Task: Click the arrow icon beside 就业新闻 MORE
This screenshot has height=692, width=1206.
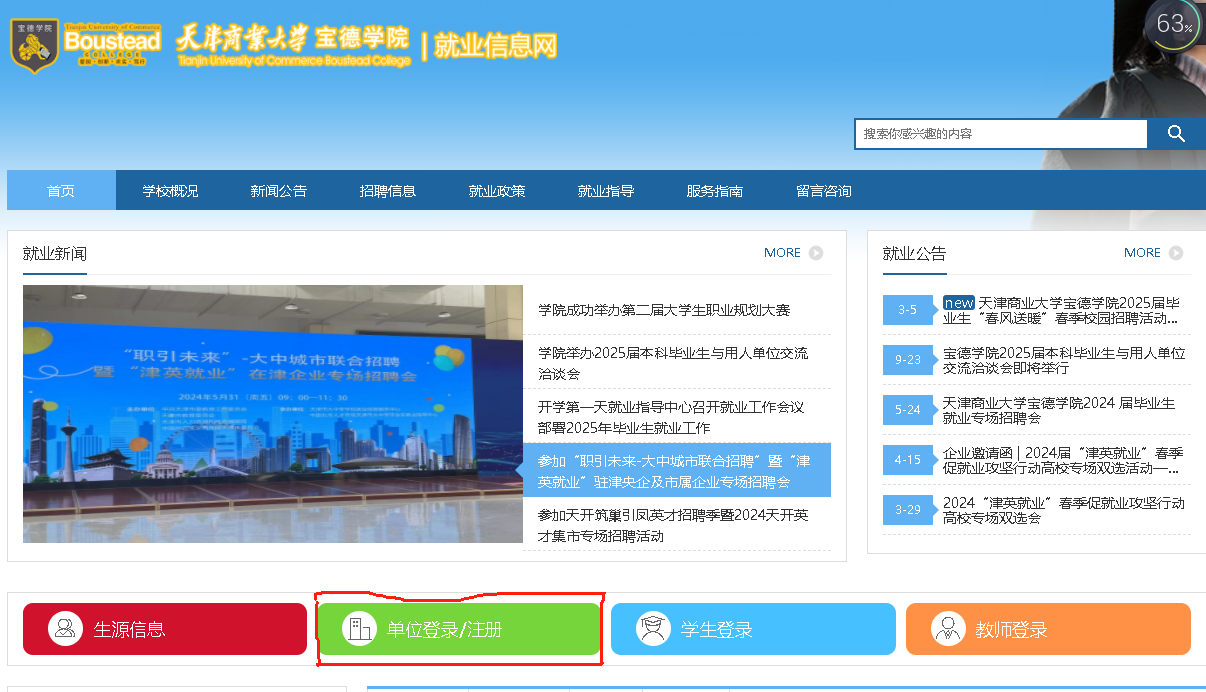Action: (x=816, y=253)
